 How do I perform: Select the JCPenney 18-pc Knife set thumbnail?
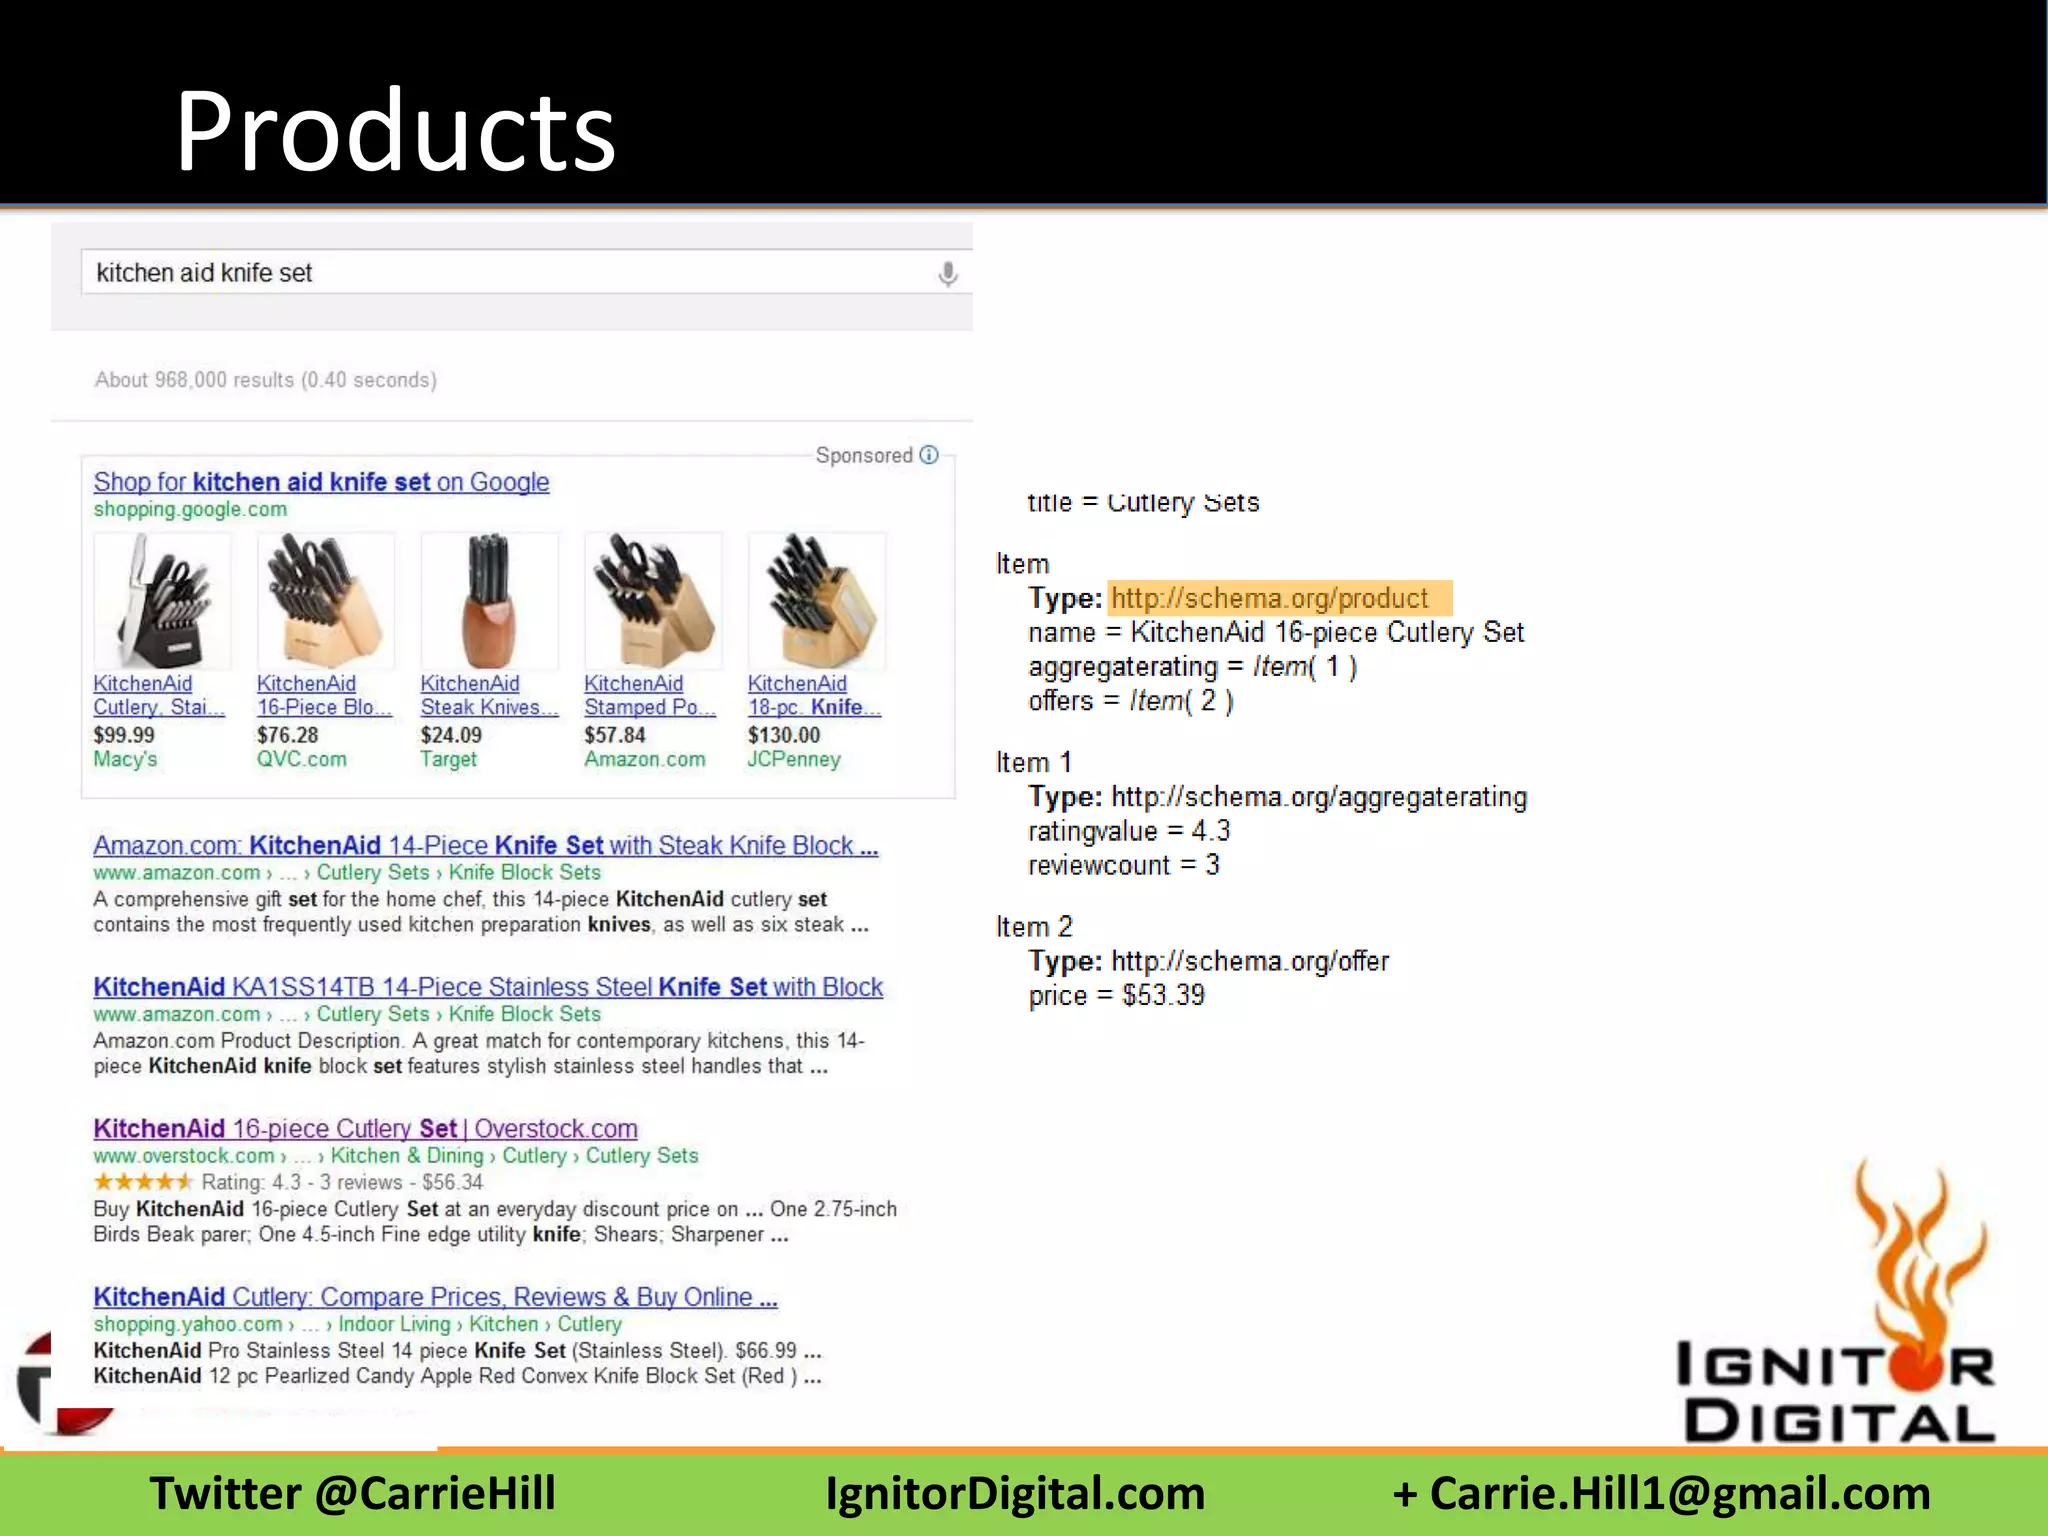[x=816, y=601]
